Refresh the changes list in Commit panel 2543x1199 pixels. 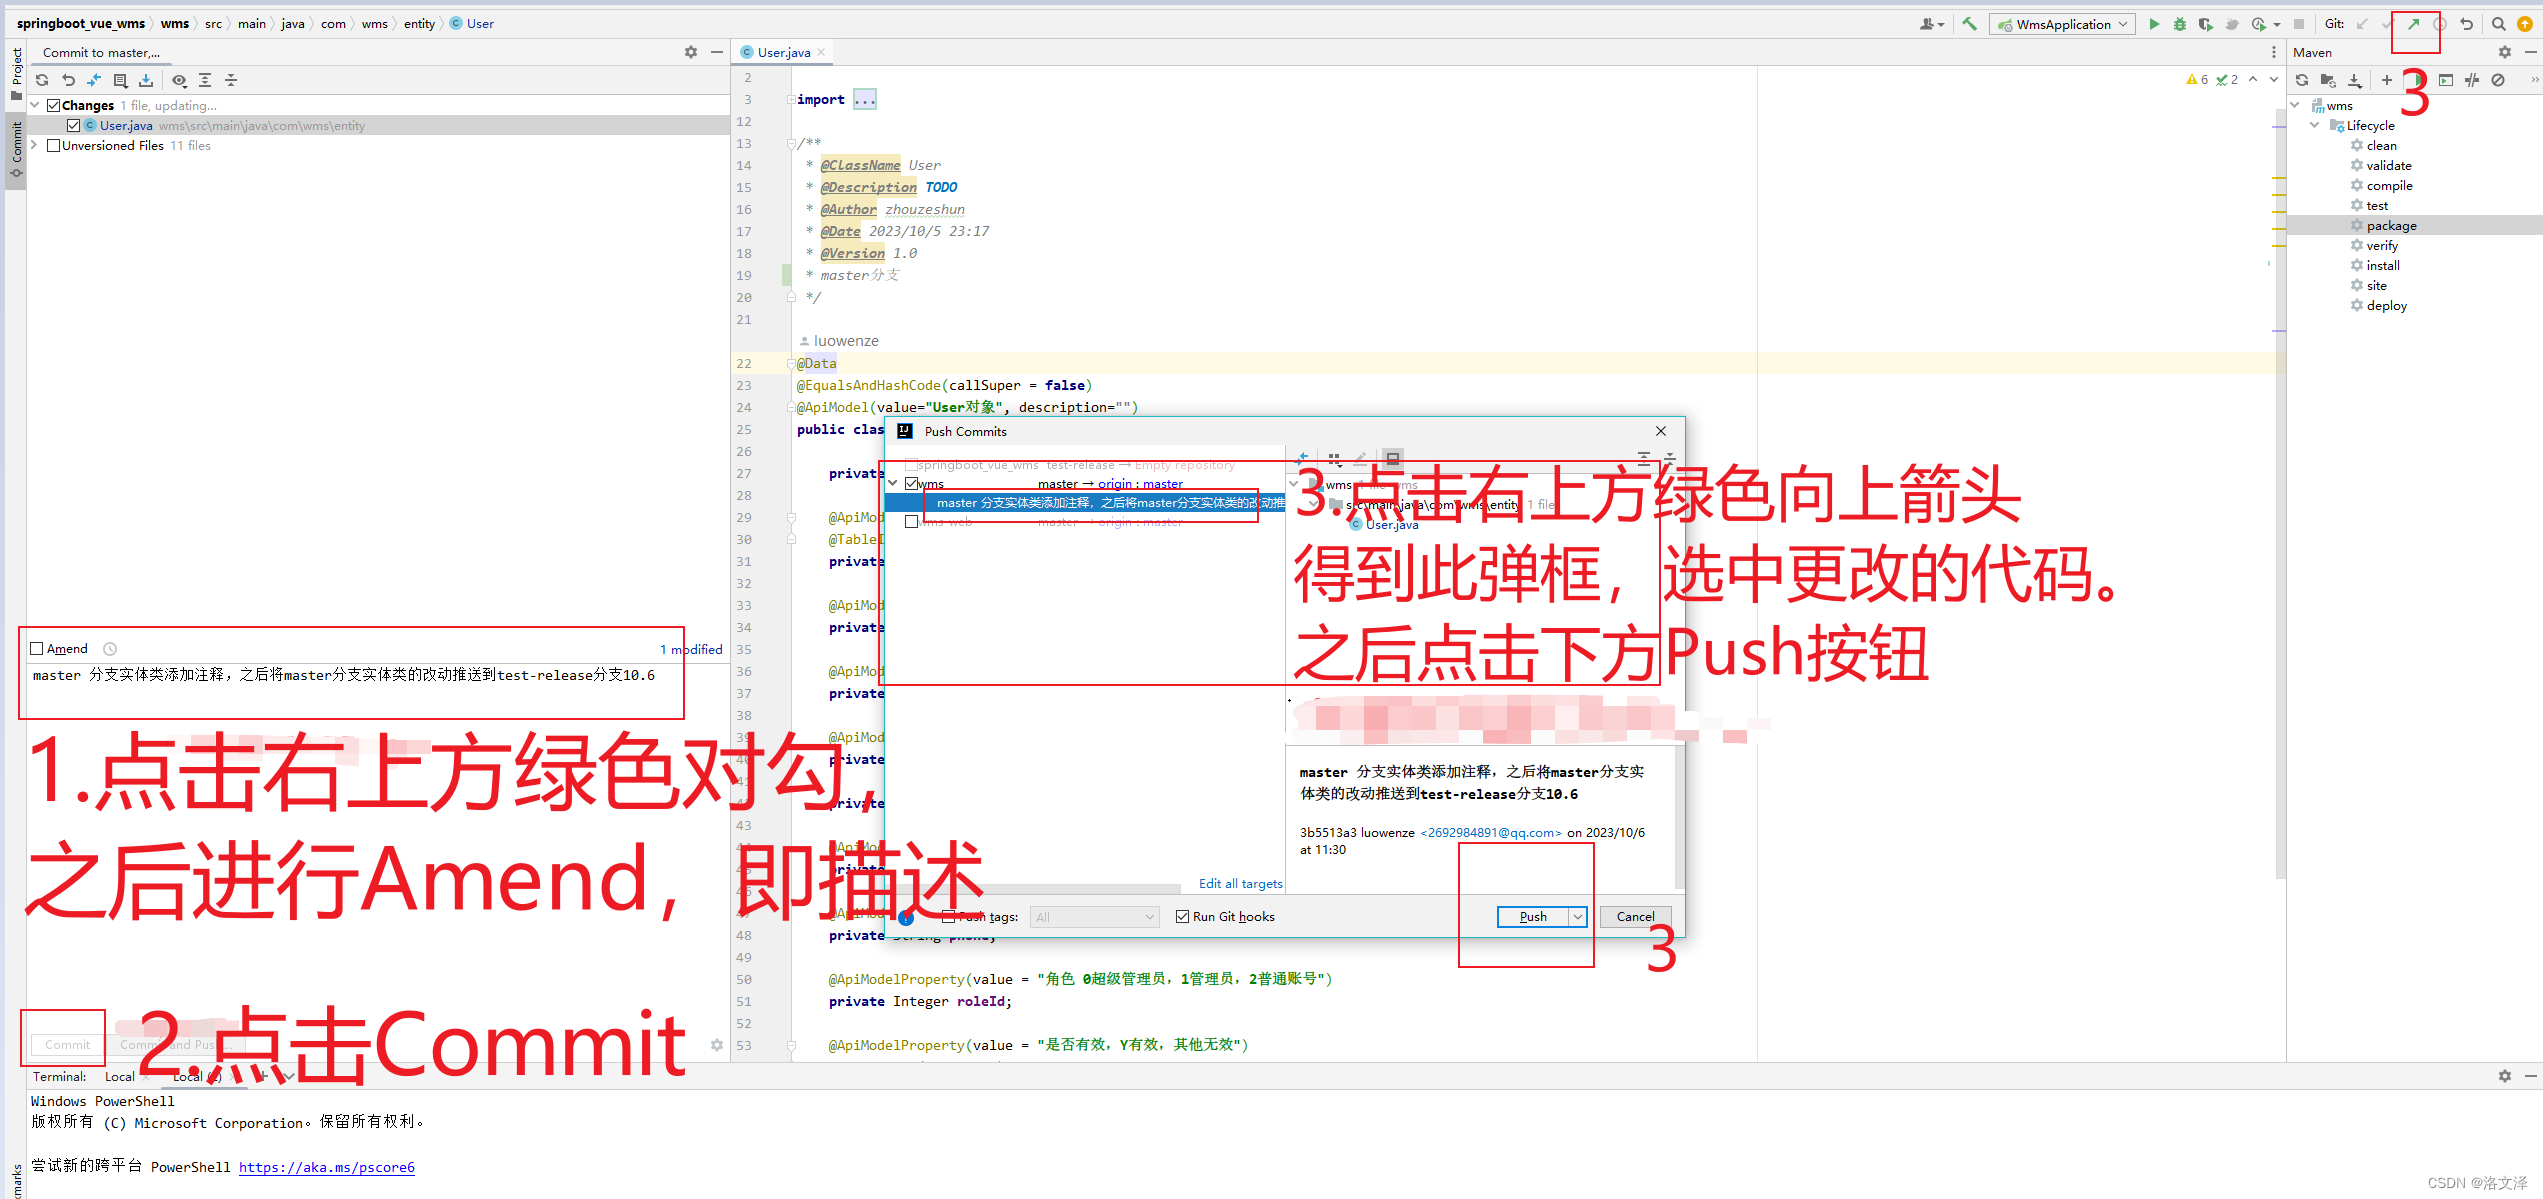click(x=42, y=80)
